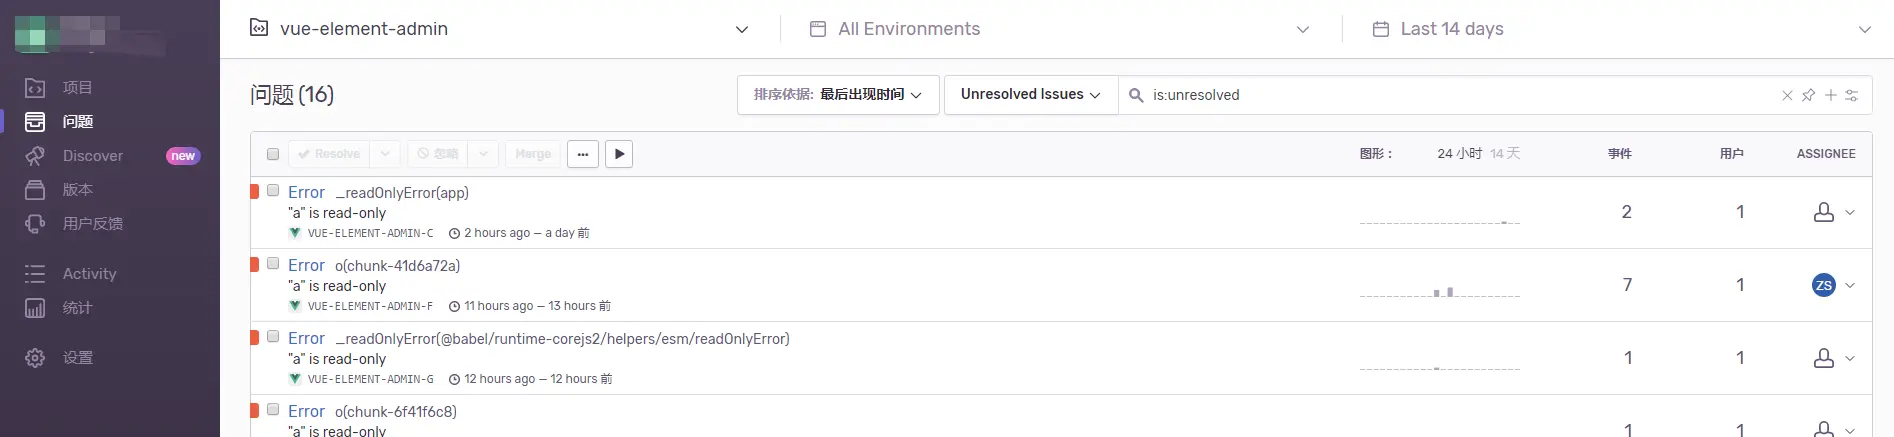Click the window icon beside All Environments

coord(818,29)
